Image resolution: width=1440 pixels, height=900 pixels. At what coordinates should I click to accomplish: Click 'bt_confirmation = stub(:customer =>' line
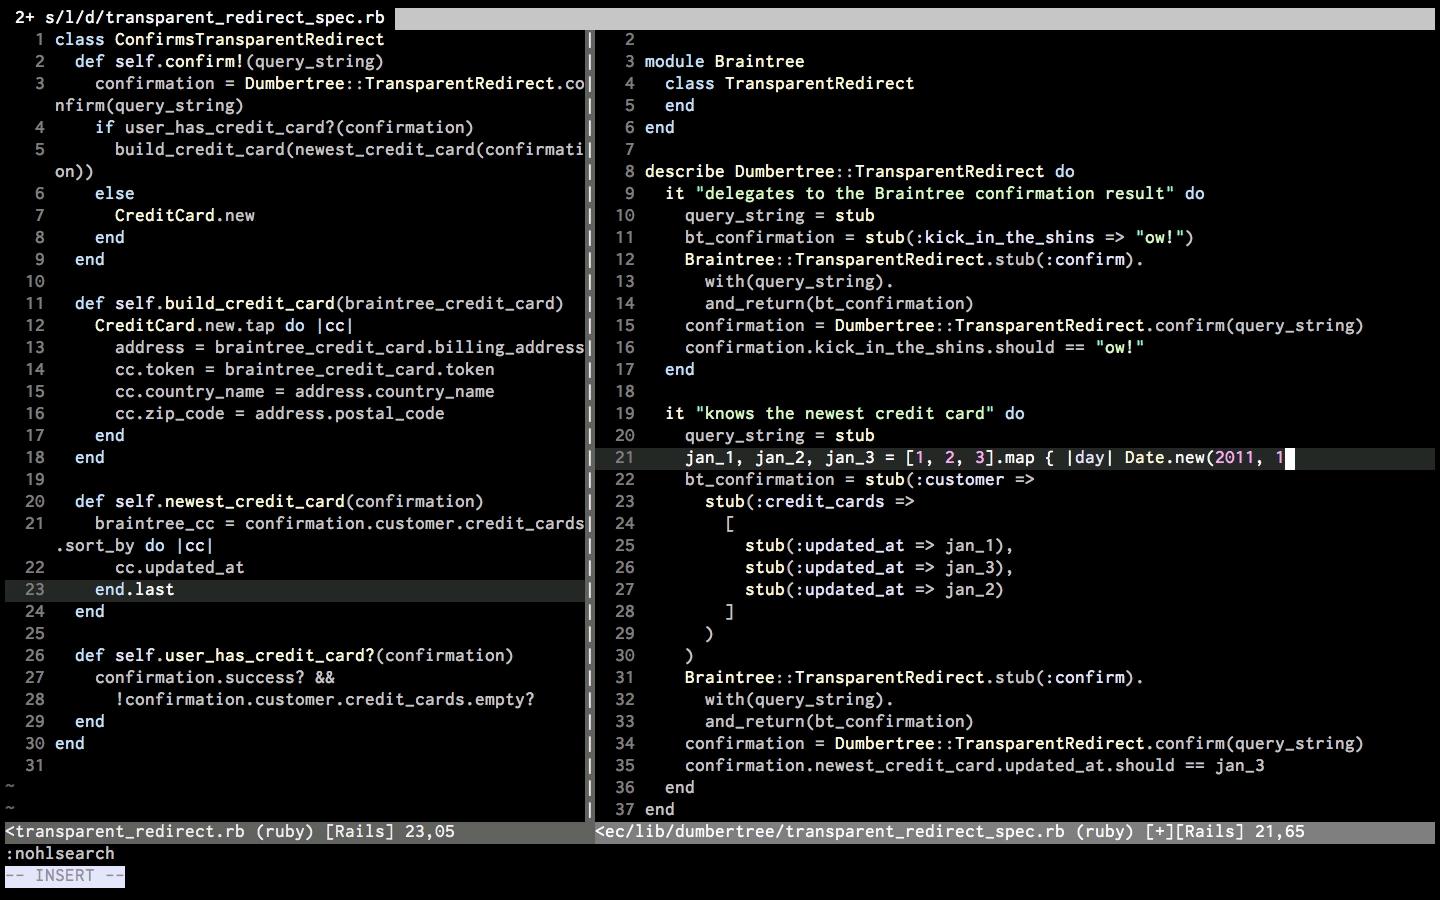pyautogui.click(x=860, y=479)
